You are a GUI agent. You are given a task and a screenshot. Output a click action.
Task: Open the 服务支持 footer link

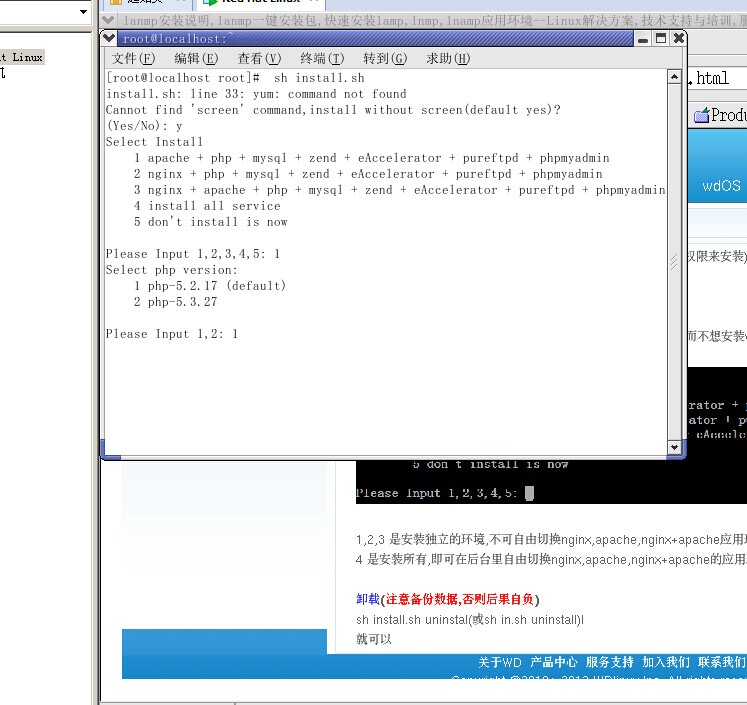coord(609,662)
